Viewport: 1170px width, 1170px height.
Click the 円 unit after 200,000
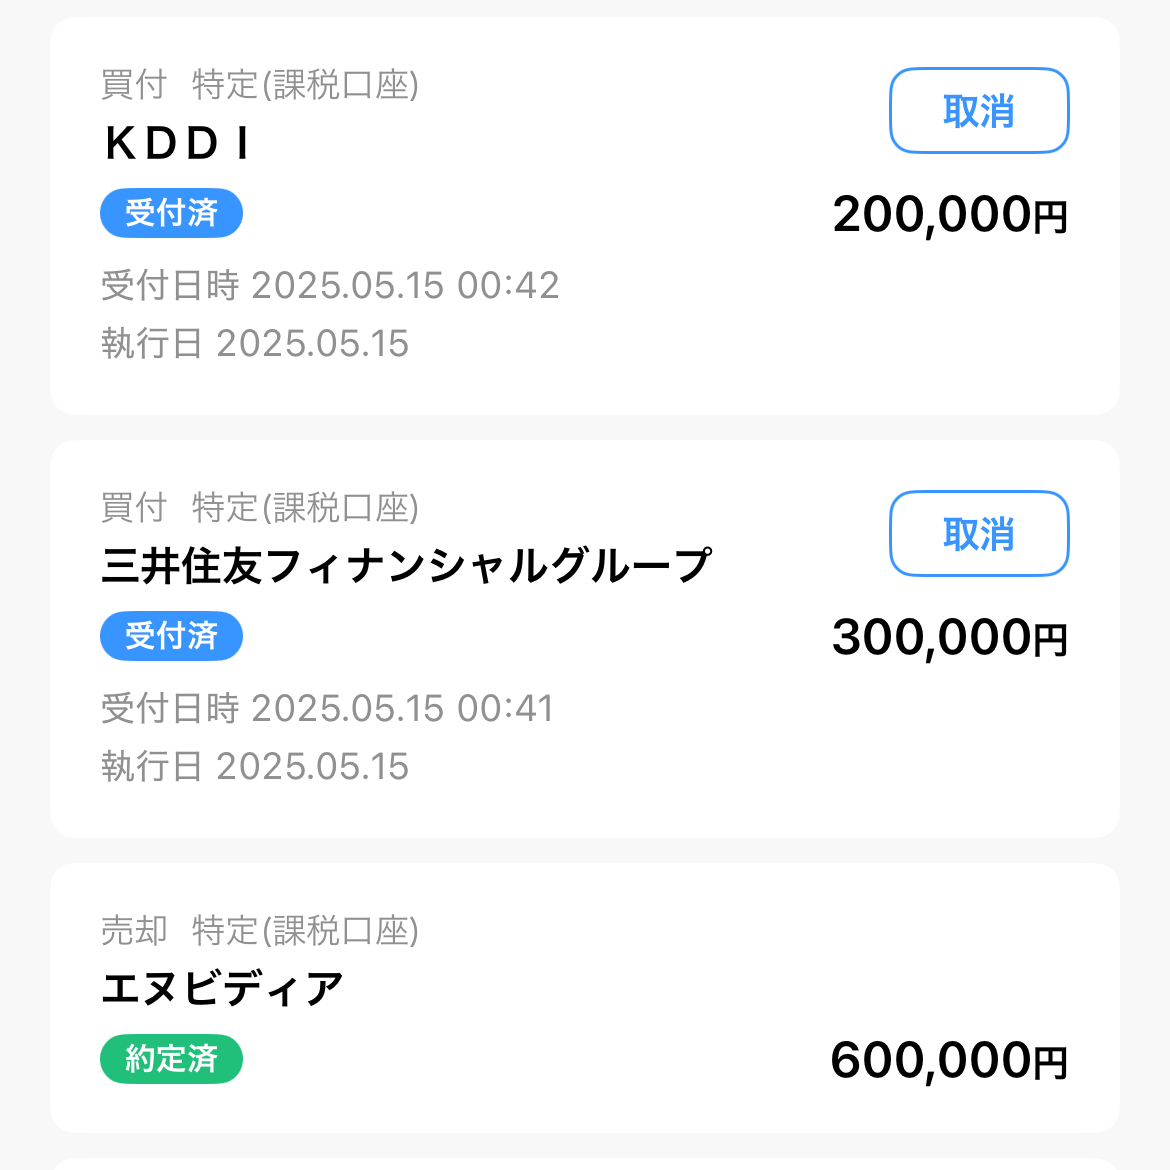tap(1051, 218)
